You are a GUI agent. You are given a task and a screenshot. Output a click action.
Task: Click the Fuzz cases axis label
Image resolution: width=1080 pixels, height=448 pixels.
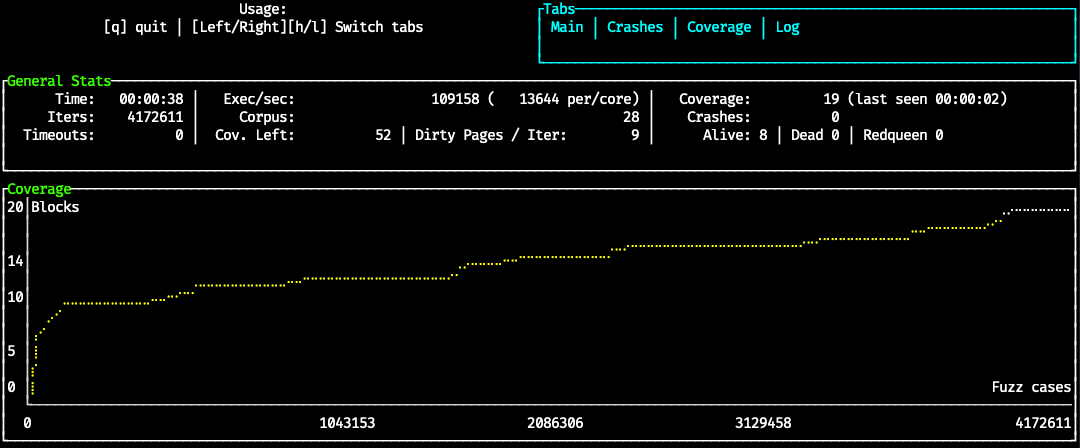pyautogui.click(x=1031, y=387)
